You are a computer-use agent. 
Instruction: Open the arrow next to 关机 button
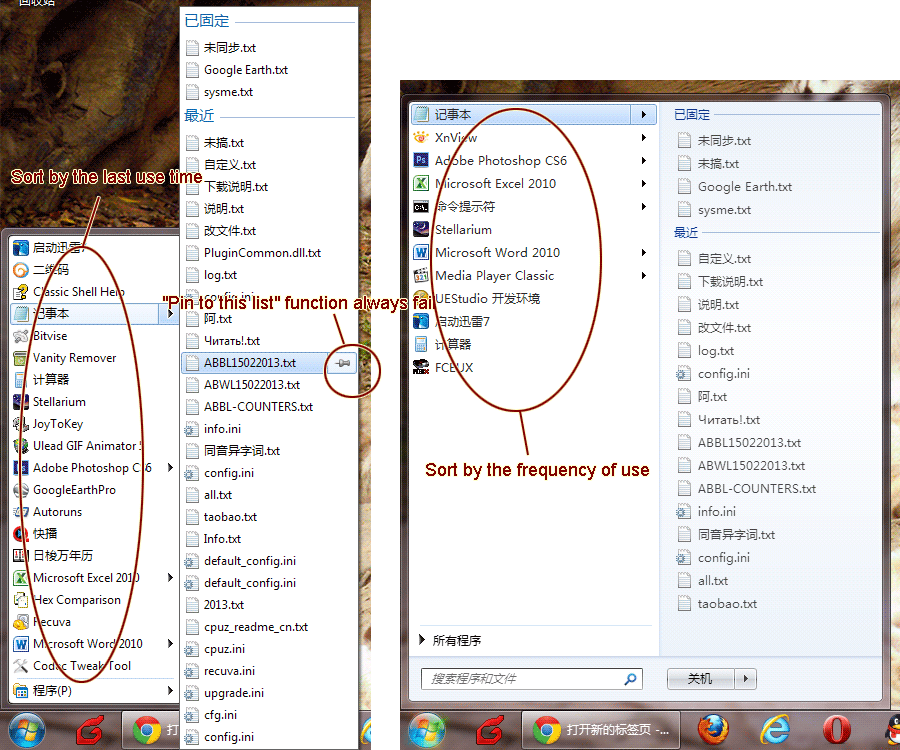point(746,679)
